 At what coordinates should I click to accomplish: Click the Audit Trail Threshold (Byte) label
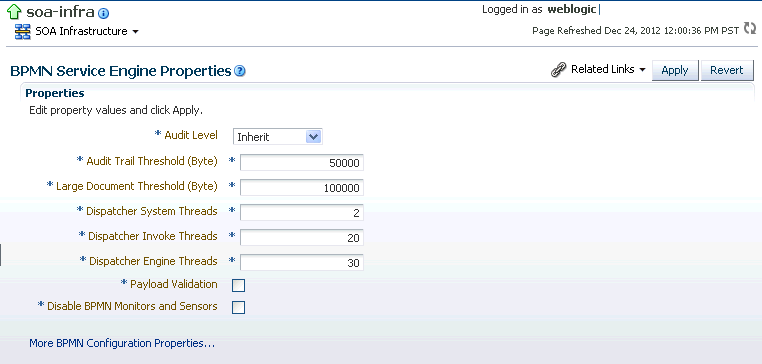152,161
